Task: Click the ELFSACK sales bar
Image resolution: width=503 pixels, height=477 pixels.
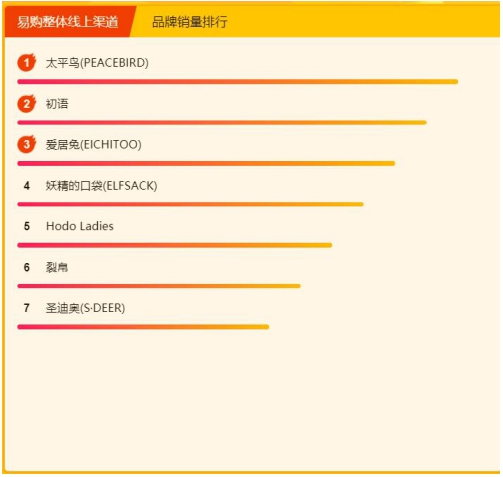Action: (x=190, y=204)
